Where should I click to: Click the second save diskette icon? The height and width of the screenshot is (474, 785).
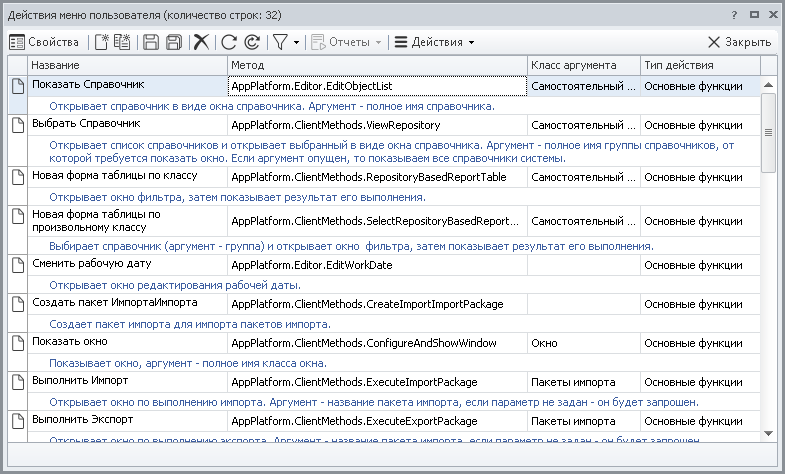pos(173,42)
